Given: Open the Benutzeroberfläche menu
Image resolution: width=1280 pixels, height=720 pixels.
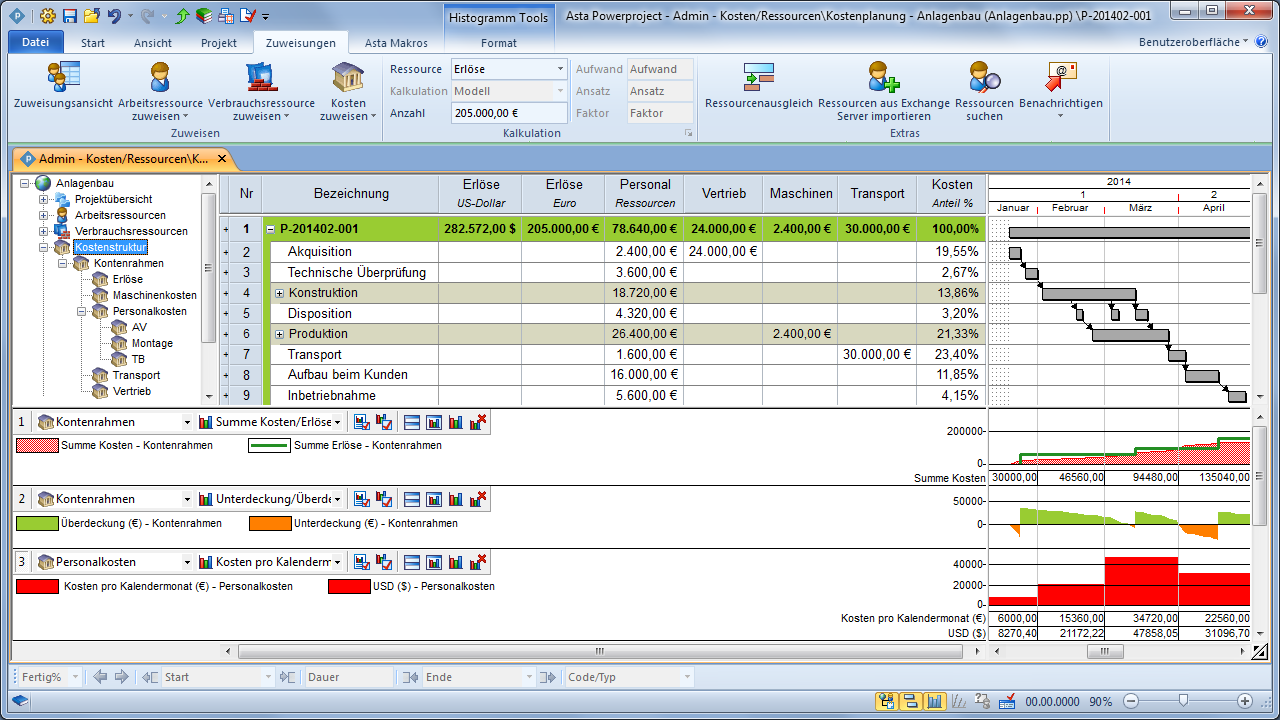Looking at the screenshot, I should 1194,42.
